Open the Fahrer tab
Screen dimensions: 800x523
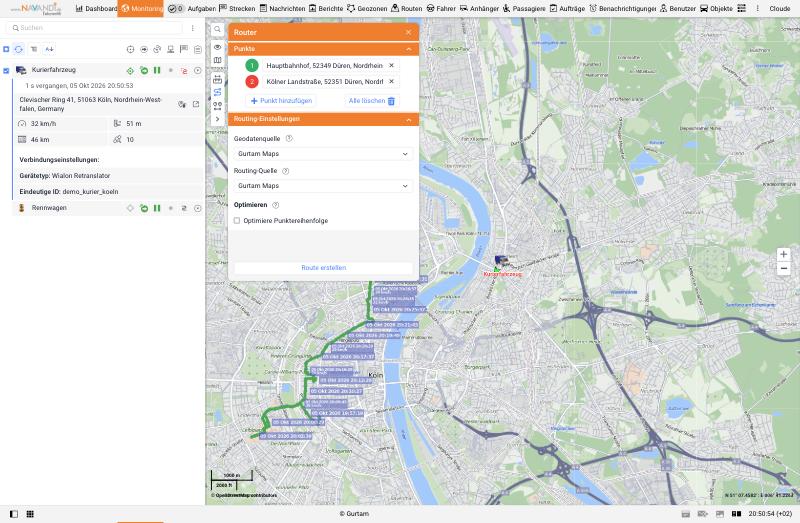pyautogui.click(x=441, y=8)
